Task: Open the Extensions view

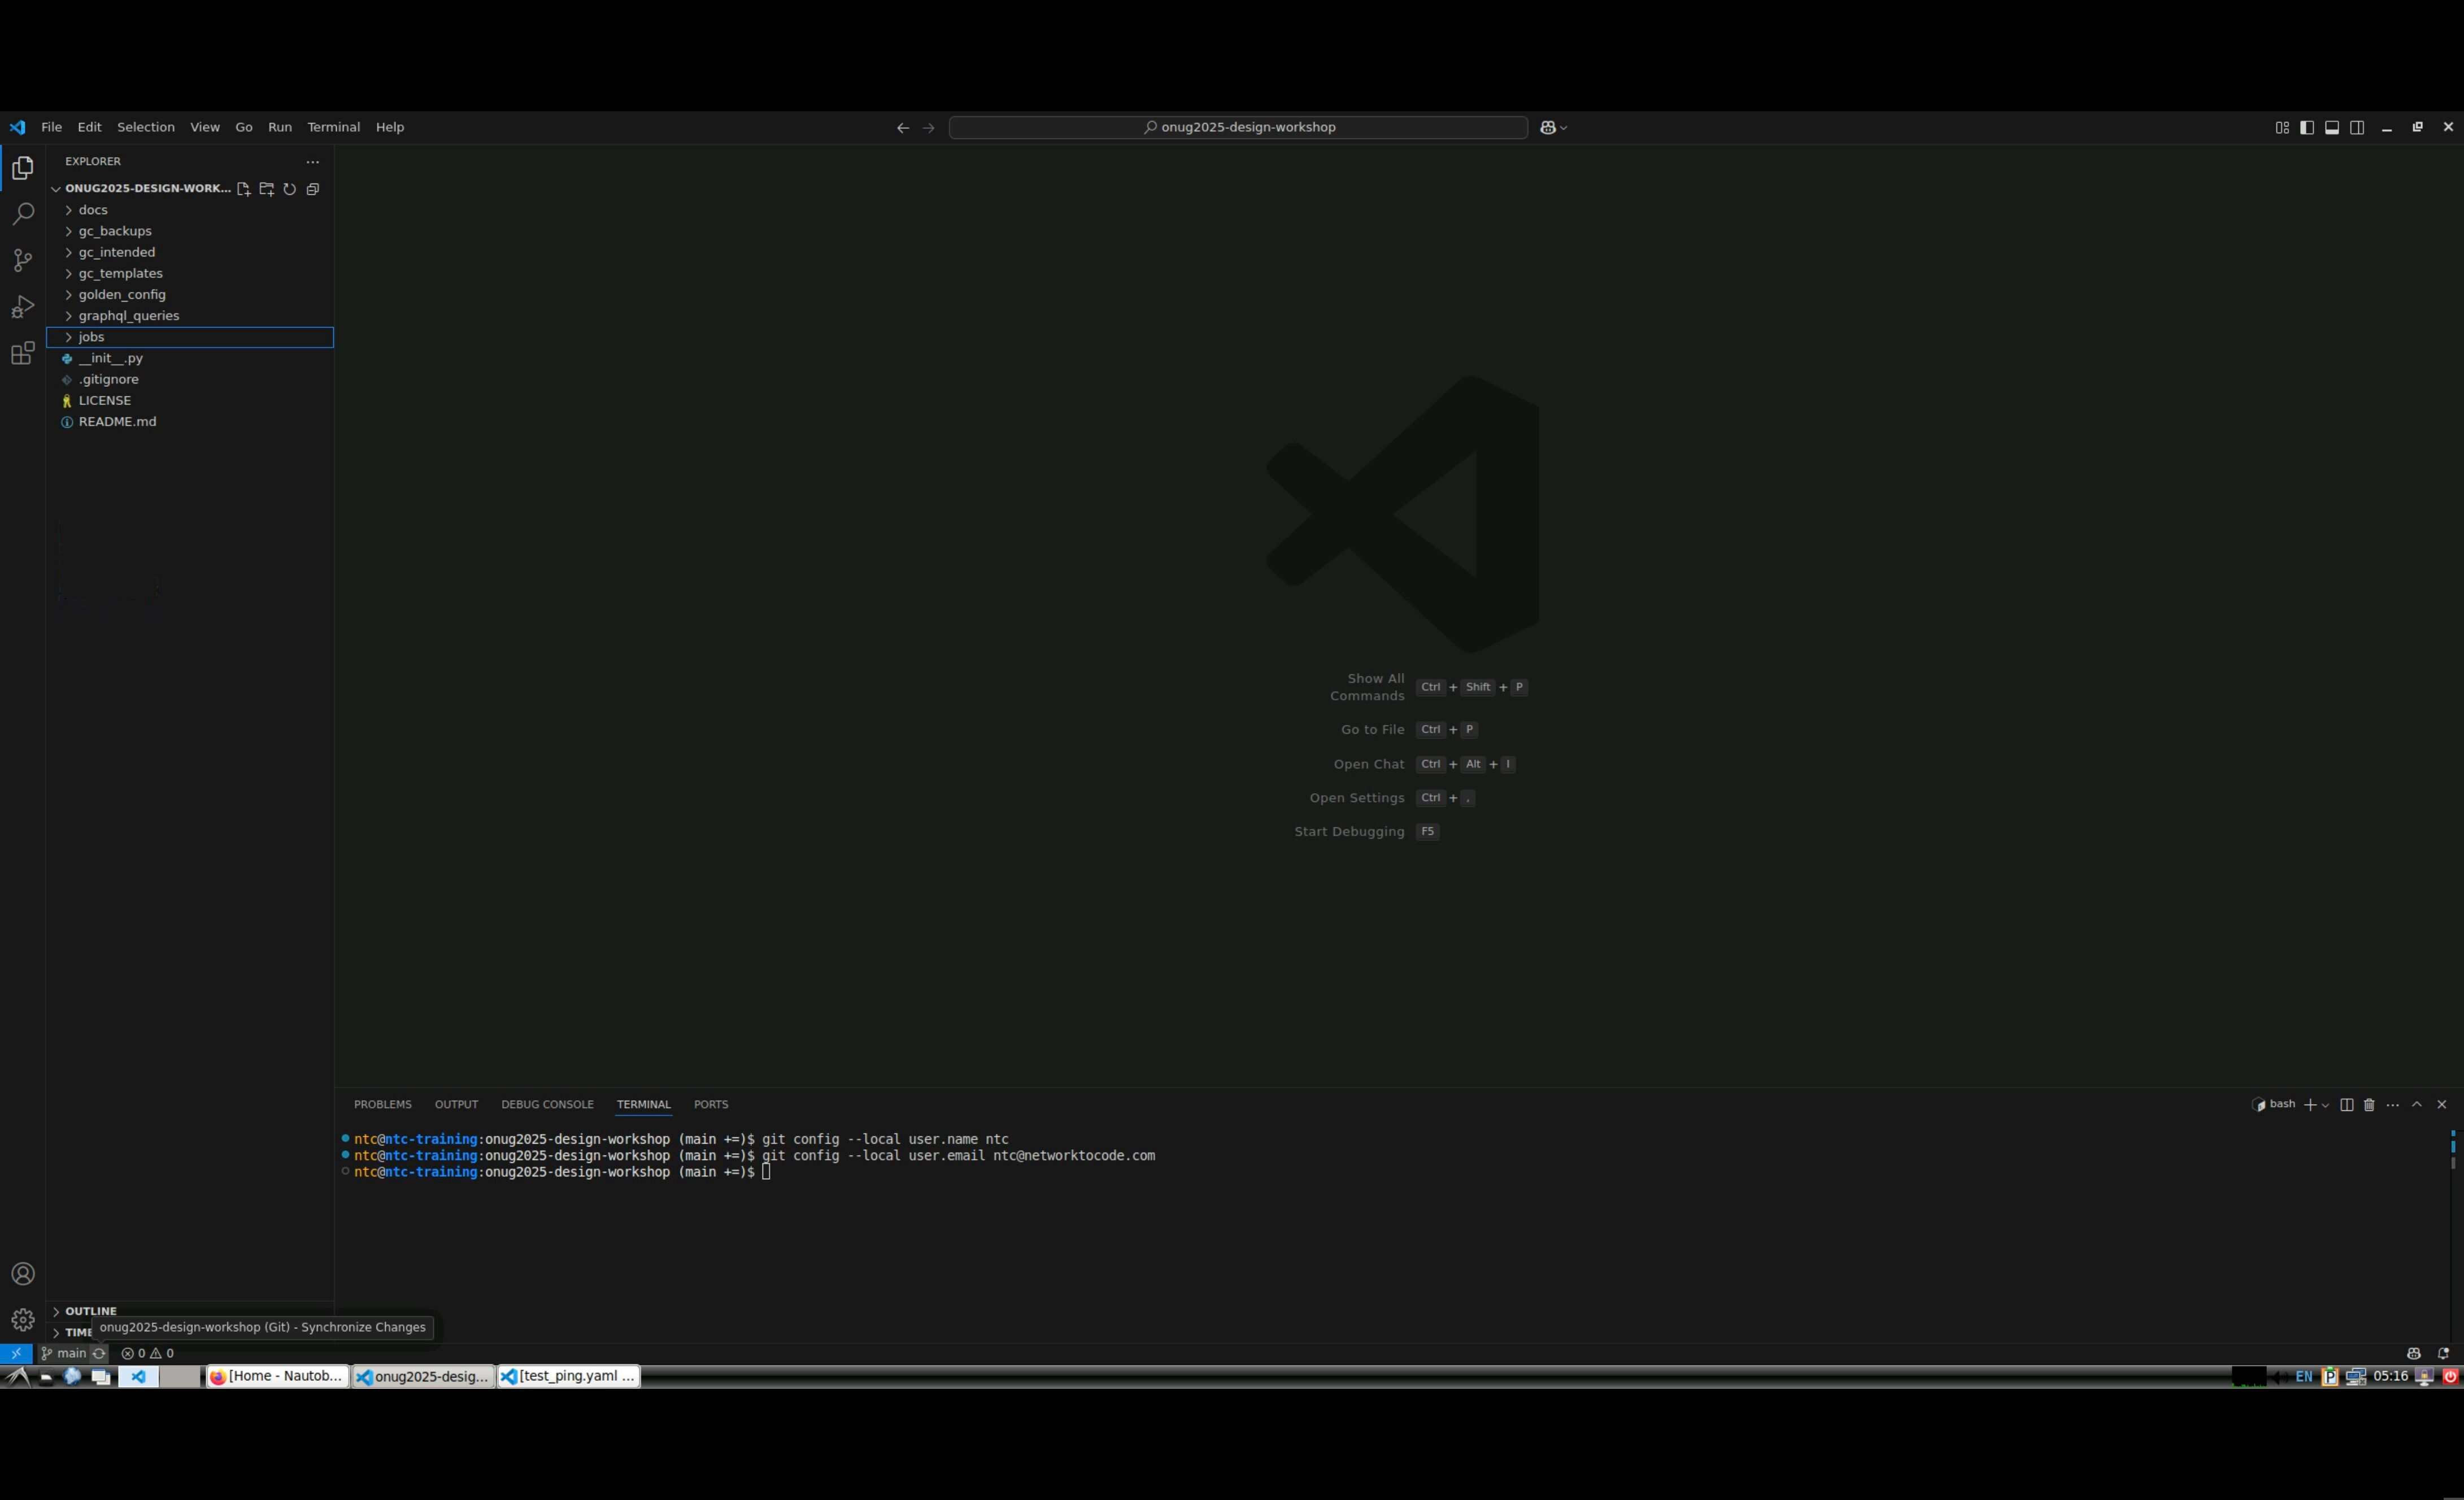Action: coord(22,354)
